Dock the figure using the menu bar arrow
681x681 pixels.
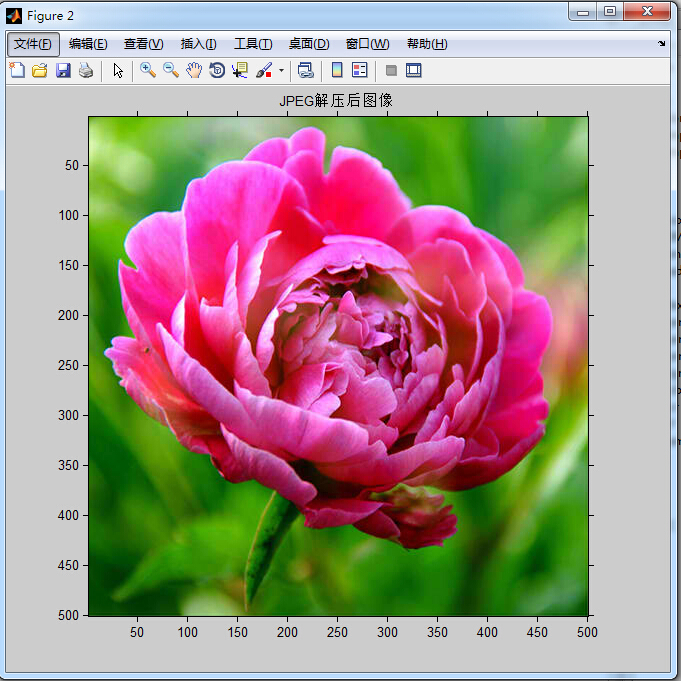pos(661,43)
